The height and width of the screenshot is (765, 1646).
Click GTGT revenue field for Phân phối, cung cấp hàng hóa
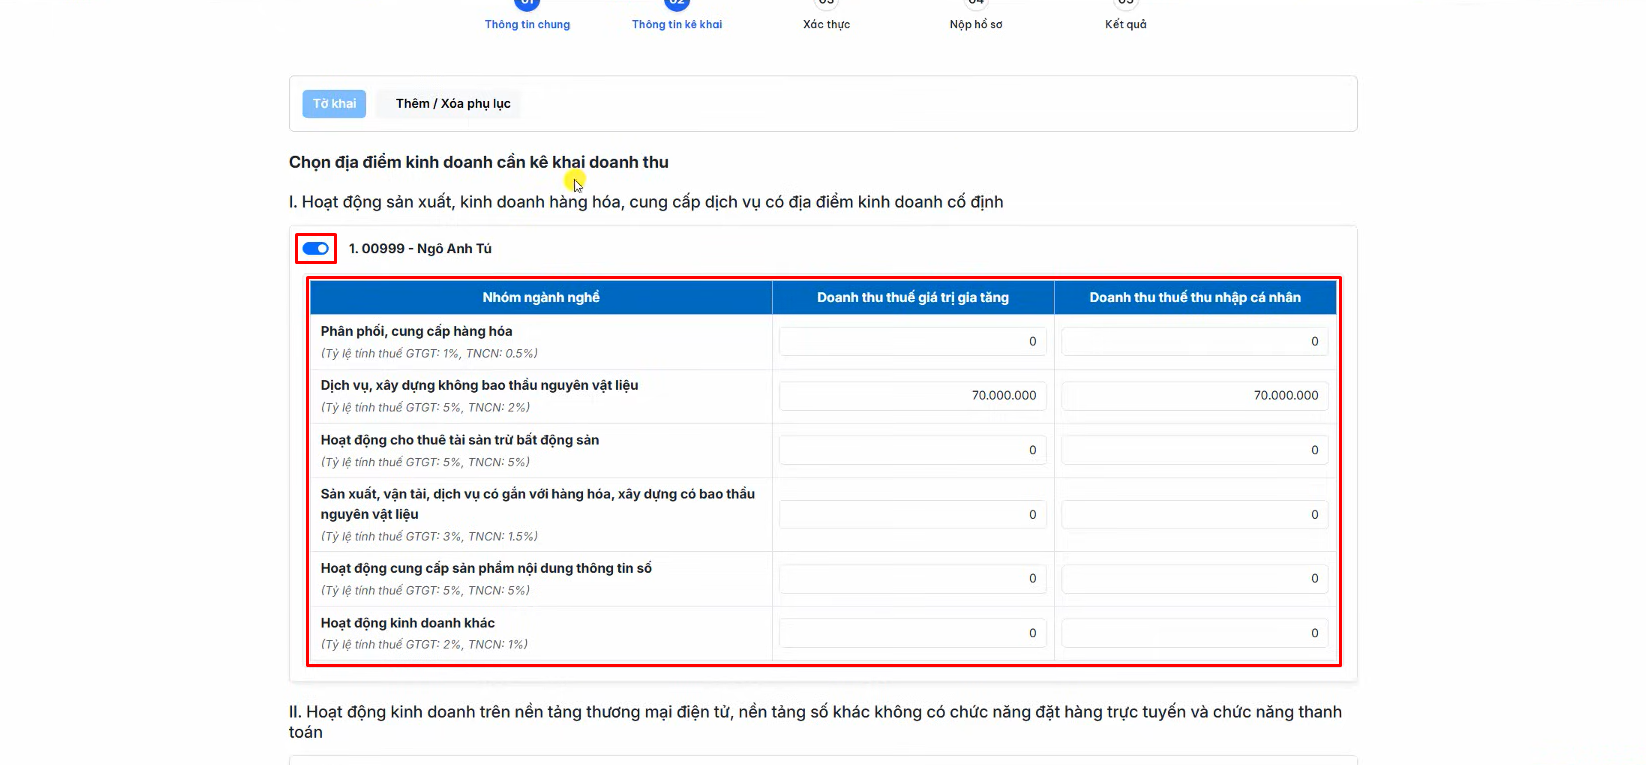click(x=913, y=342)
